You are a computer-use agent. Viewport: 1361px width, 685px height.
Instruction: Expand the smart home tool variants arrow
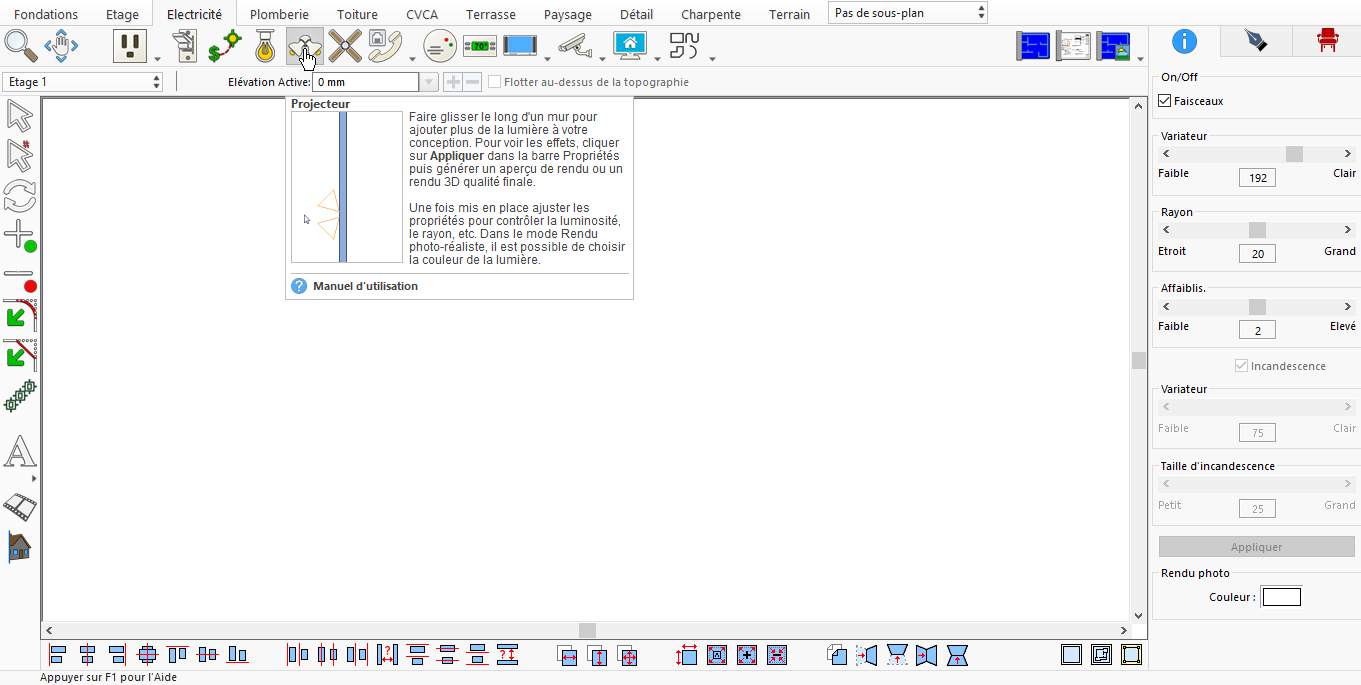[x=657, y=57]
